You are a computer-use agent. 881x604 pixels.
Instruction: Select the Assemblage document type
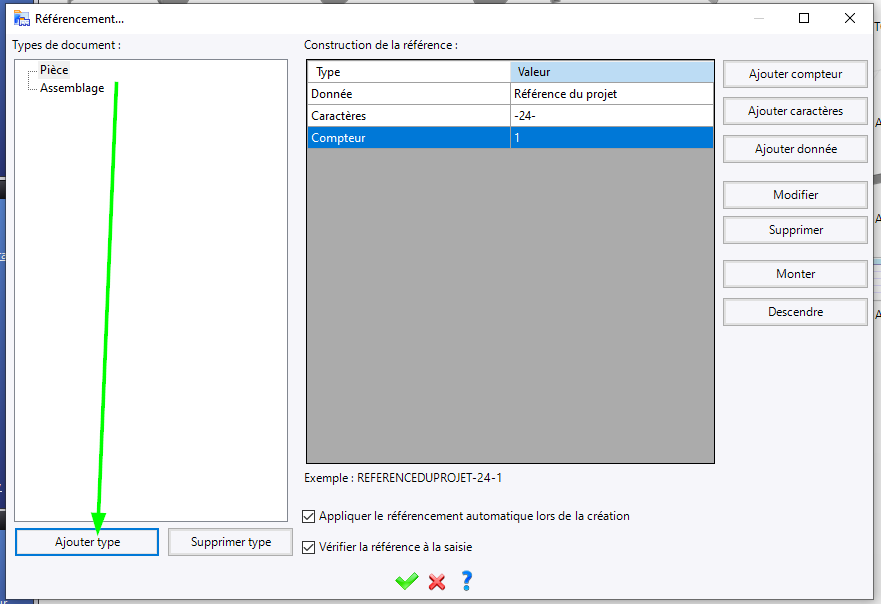(72, 88)
